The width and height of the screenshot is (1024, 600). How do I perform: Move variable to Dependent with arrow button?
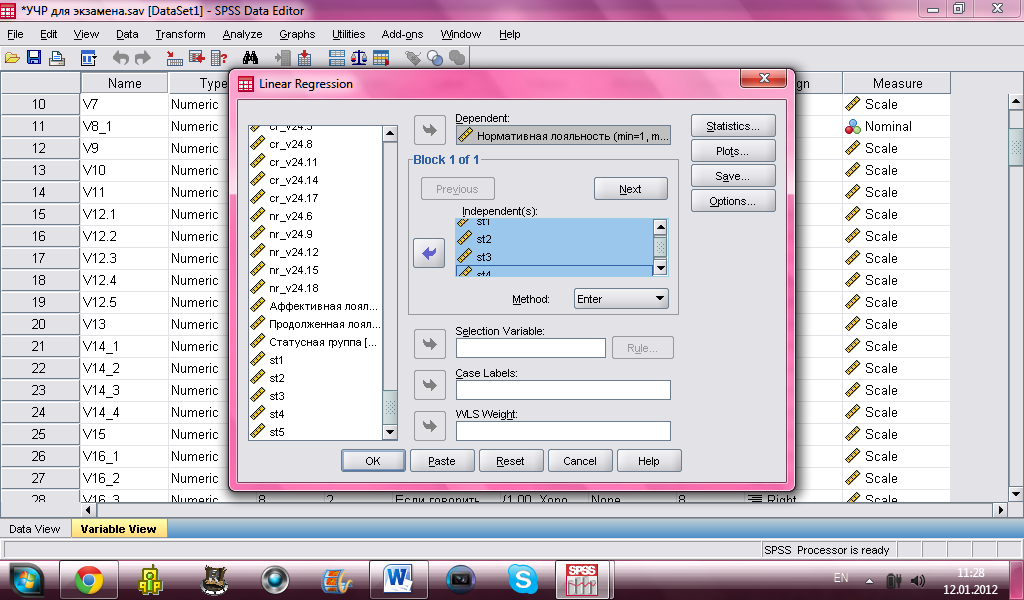pyautogui.click(x=430, y=130)
